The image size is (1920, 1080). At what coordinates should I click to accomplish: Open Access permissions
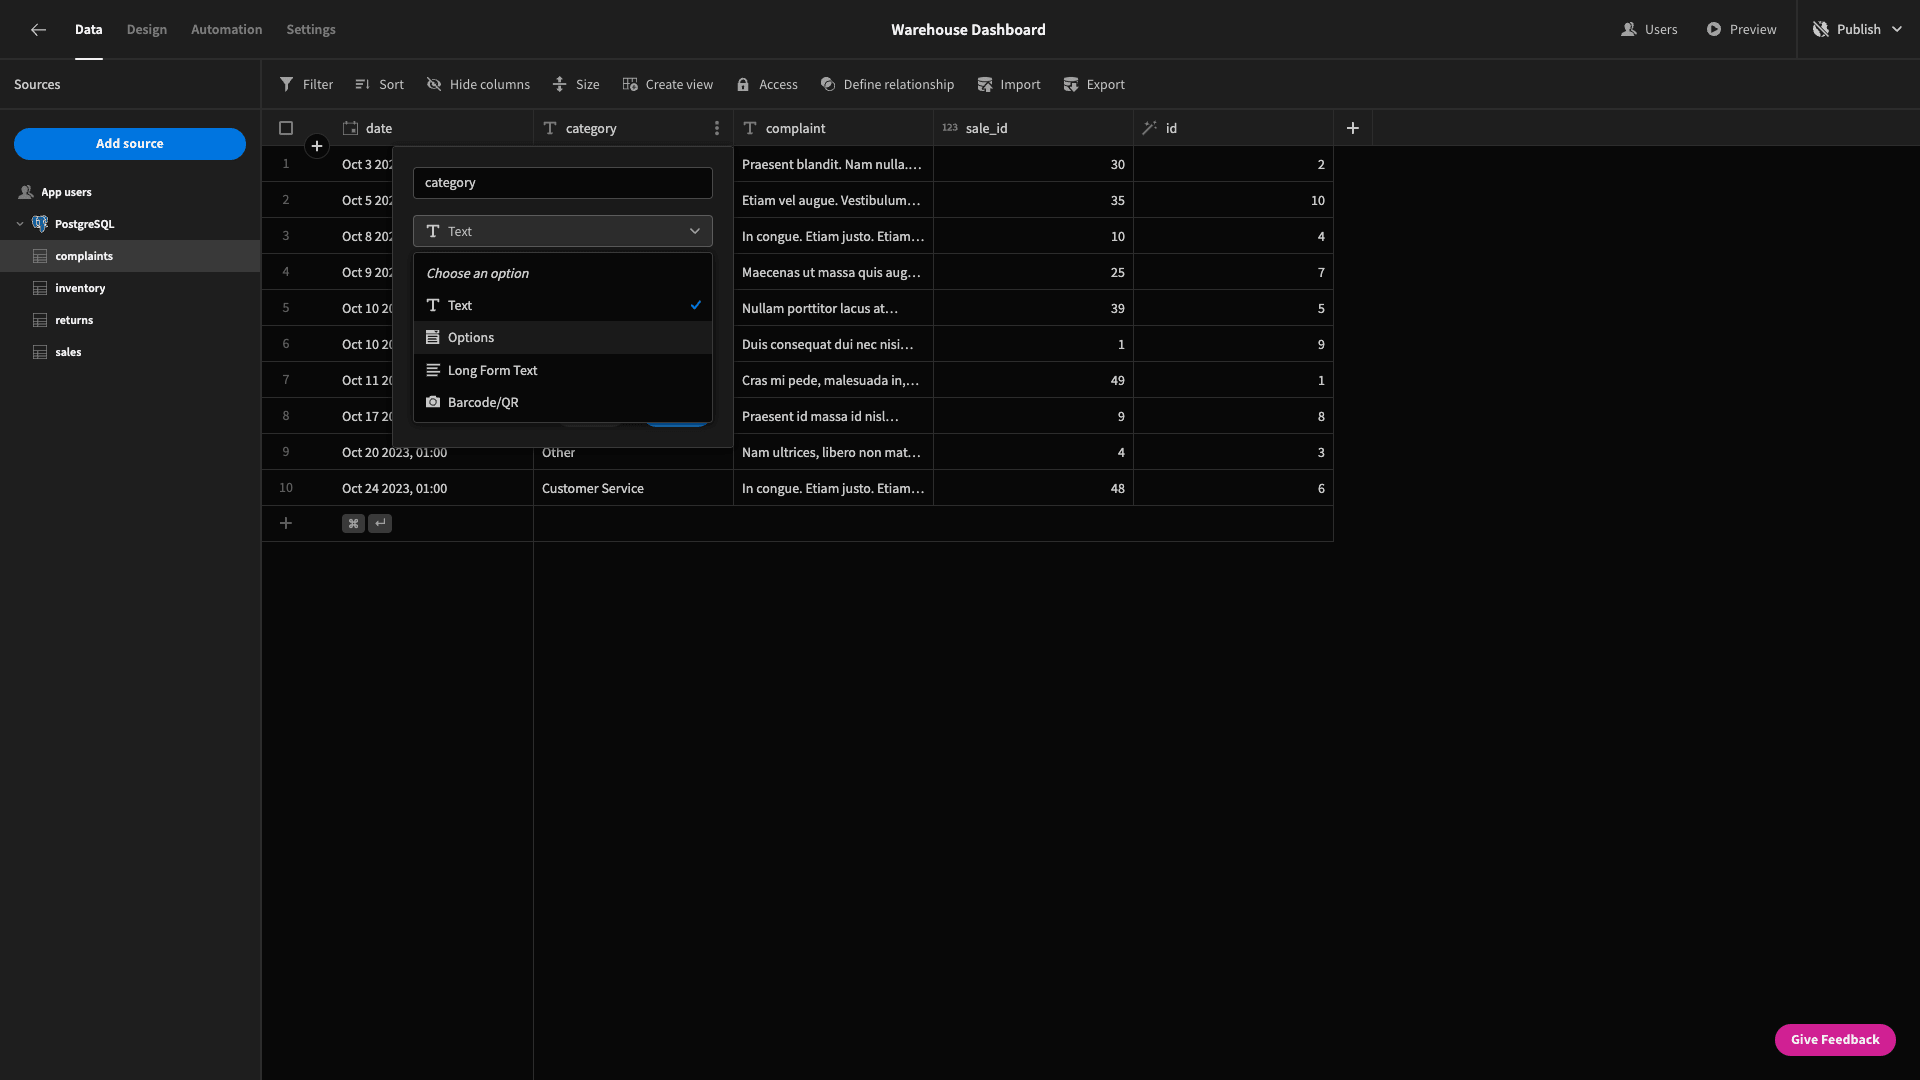point(767,85)
